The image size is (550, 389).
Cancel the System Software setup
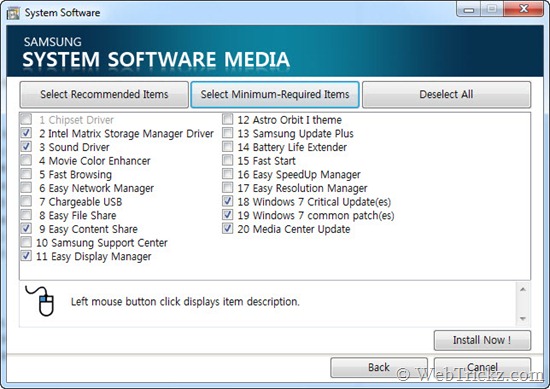click(x=482, y=367)
